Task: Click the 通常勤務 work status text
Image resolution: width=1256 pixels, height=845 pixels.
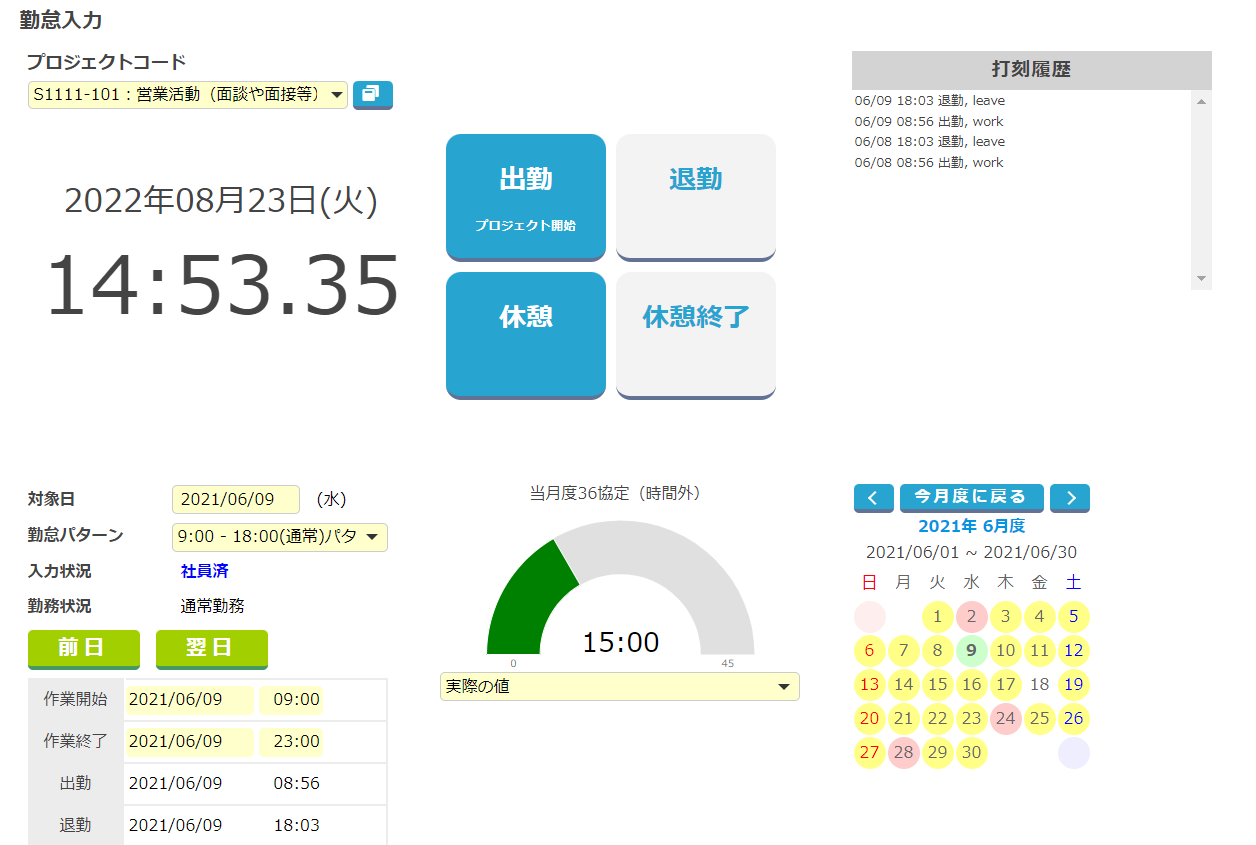Action: (x=213, y=606)
